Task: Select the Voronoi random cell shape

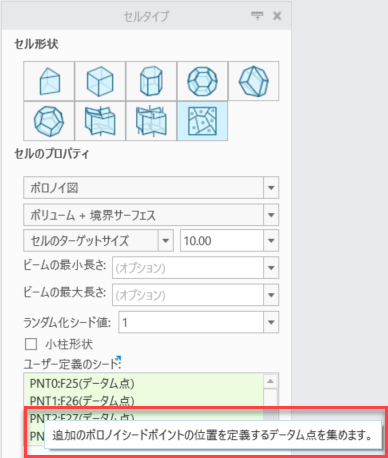Action: tap(202, 121)
